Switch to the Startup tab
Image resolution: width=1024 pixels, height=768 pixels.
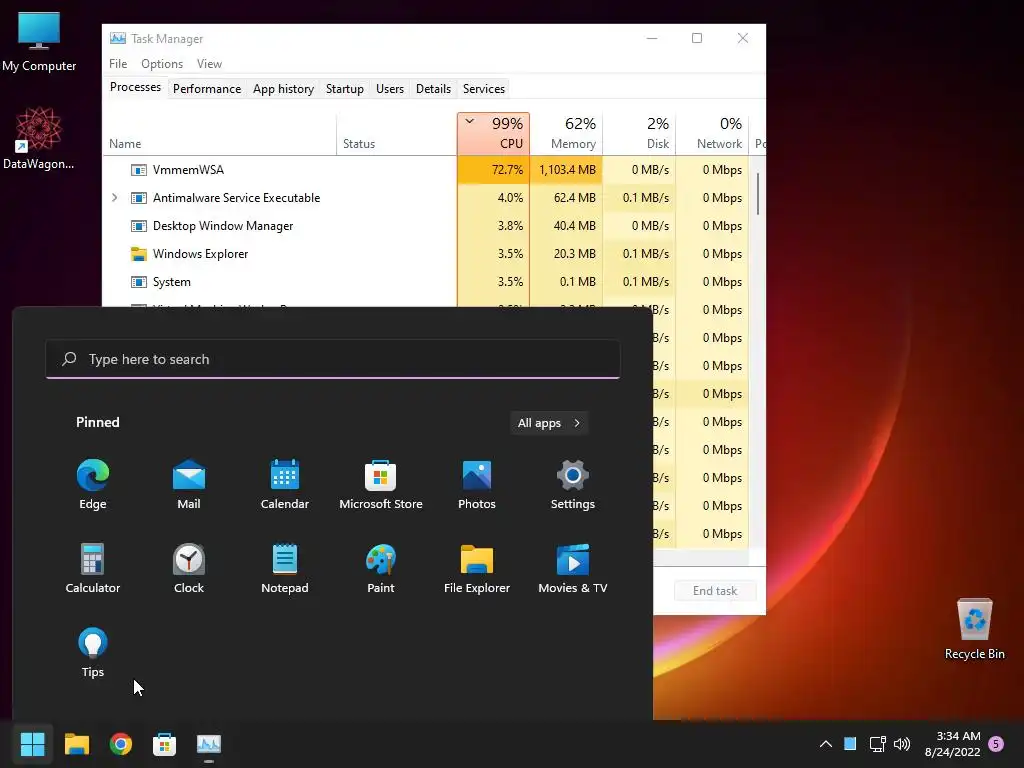pos(345,89)
